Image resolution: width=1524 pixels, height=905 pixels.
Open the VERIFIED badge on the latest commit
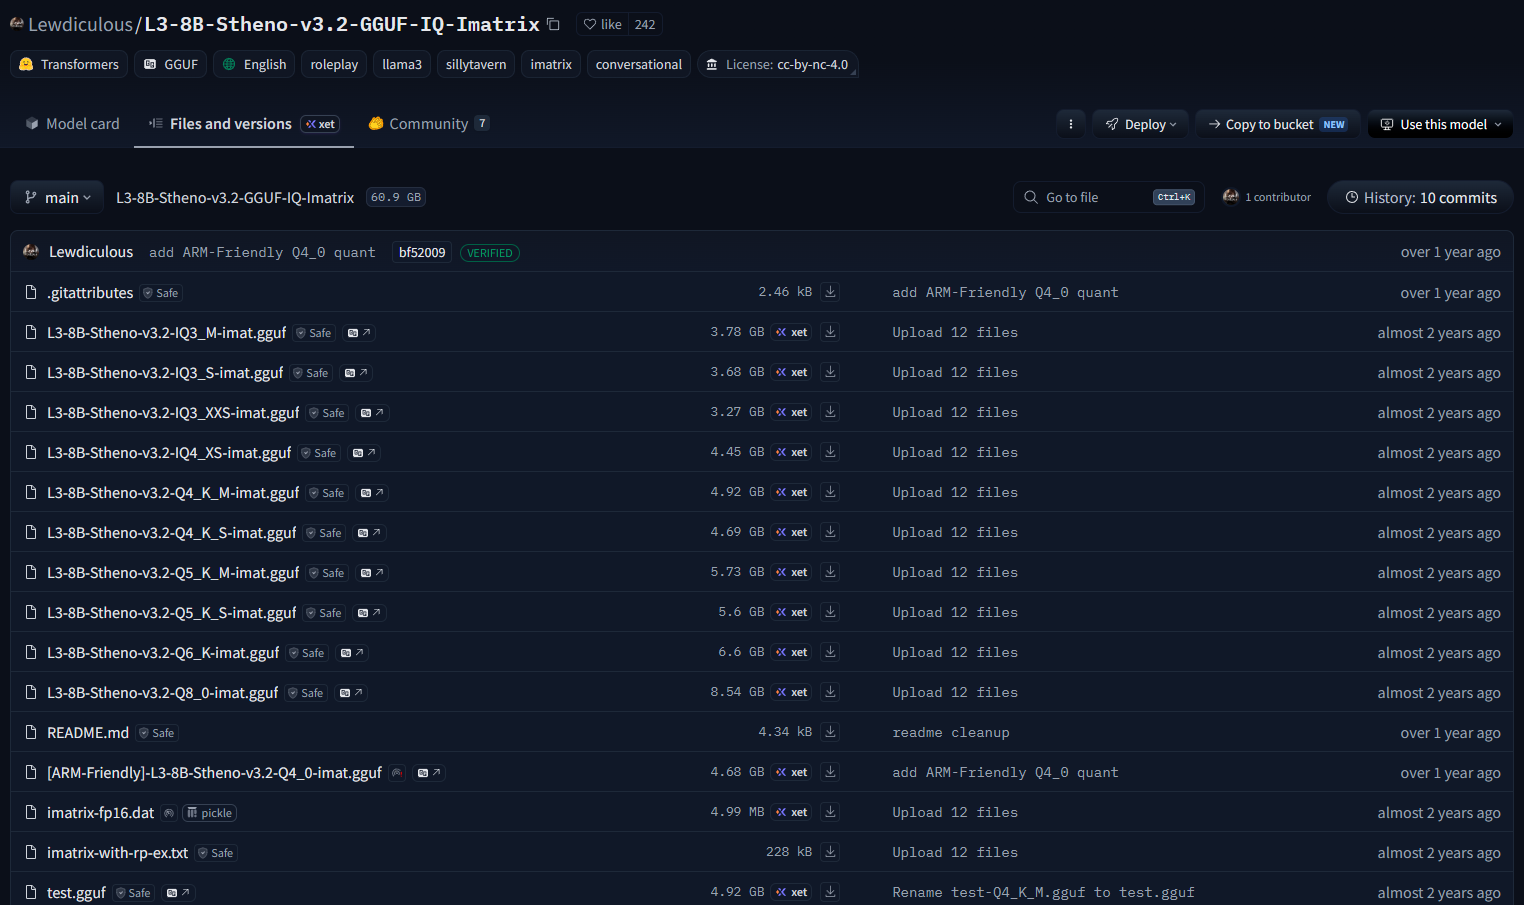[x=490, y=253]
